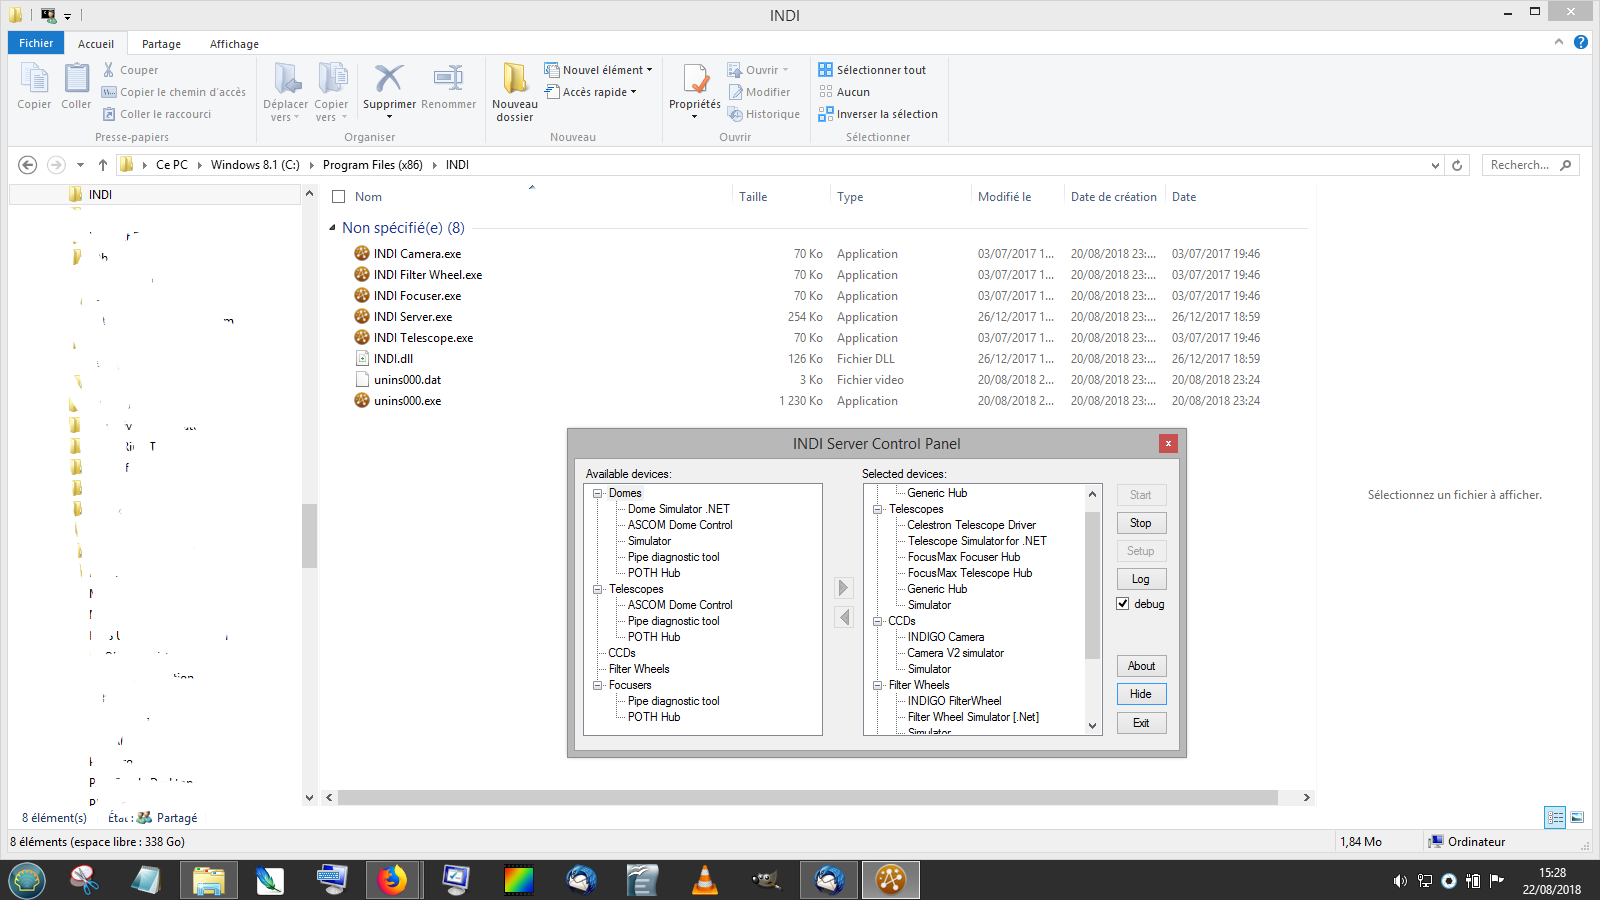Sort by the Taille column header
The image size is (1600, 900).
point(753,197)
